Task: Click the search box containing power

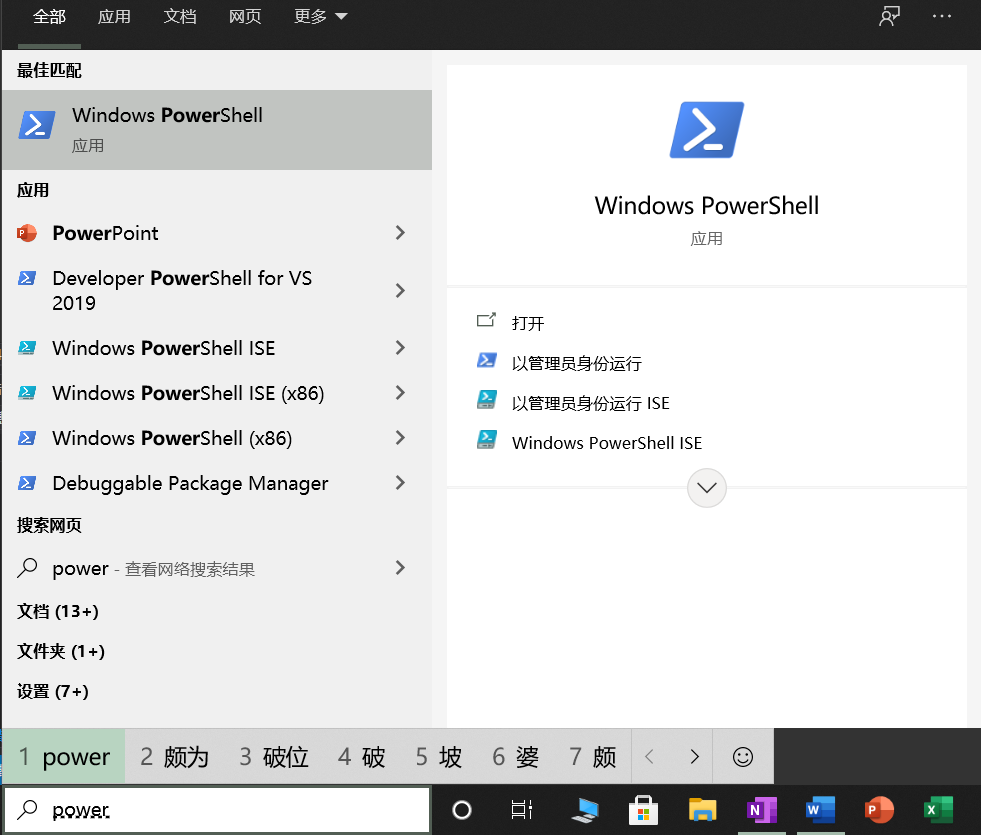Action: (217, 811)
